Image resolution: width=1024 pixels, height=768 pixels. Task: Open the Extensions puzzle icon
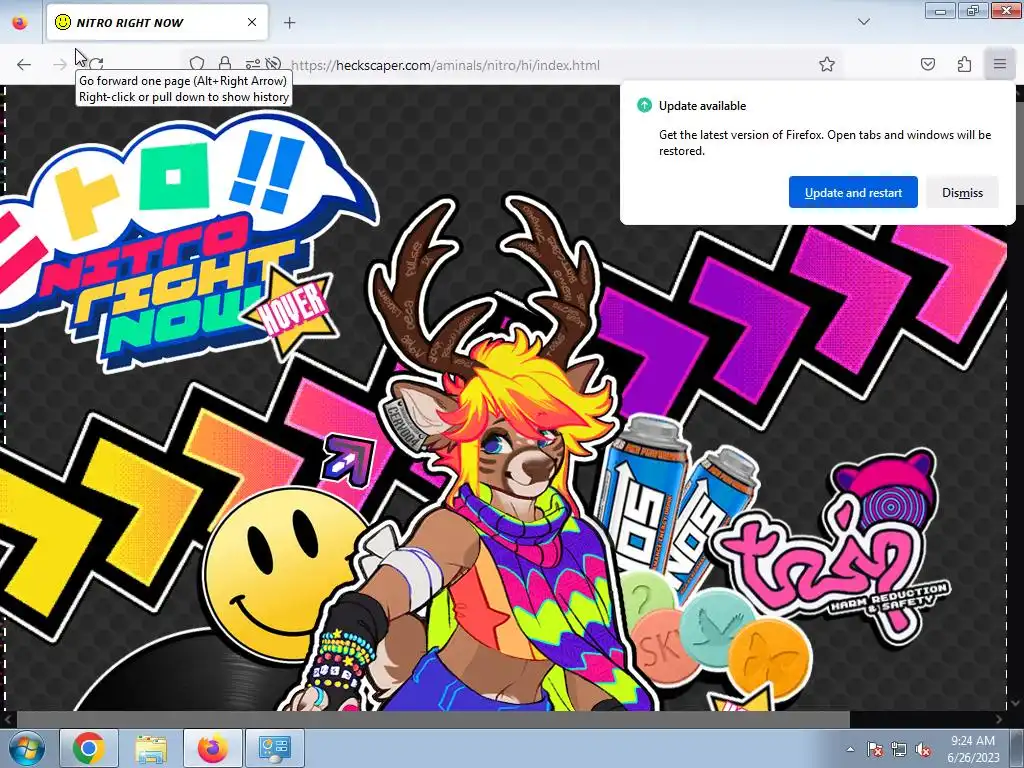tap(964, 64)
